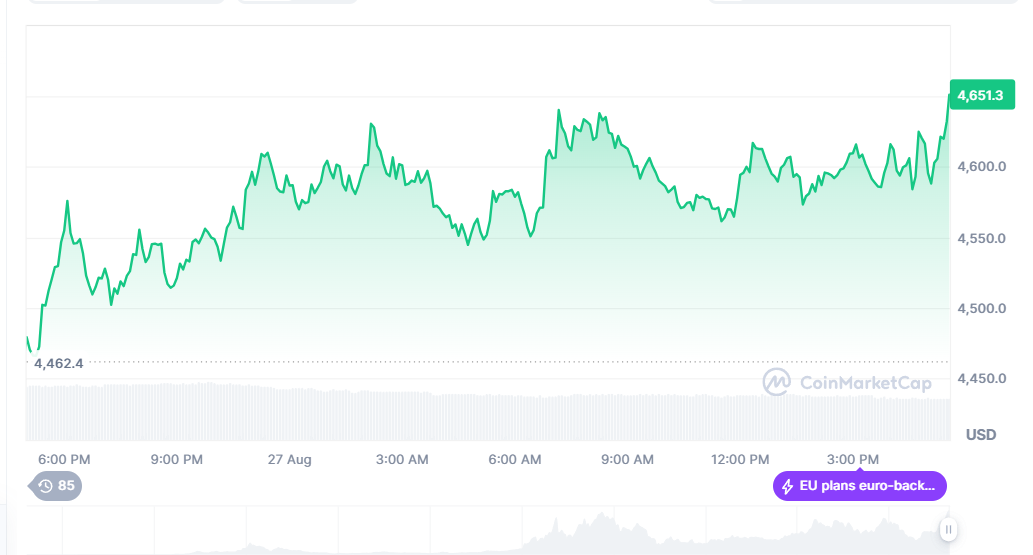
Task: Click the 3:00 AM time label
Action: (x=402, y=459)
